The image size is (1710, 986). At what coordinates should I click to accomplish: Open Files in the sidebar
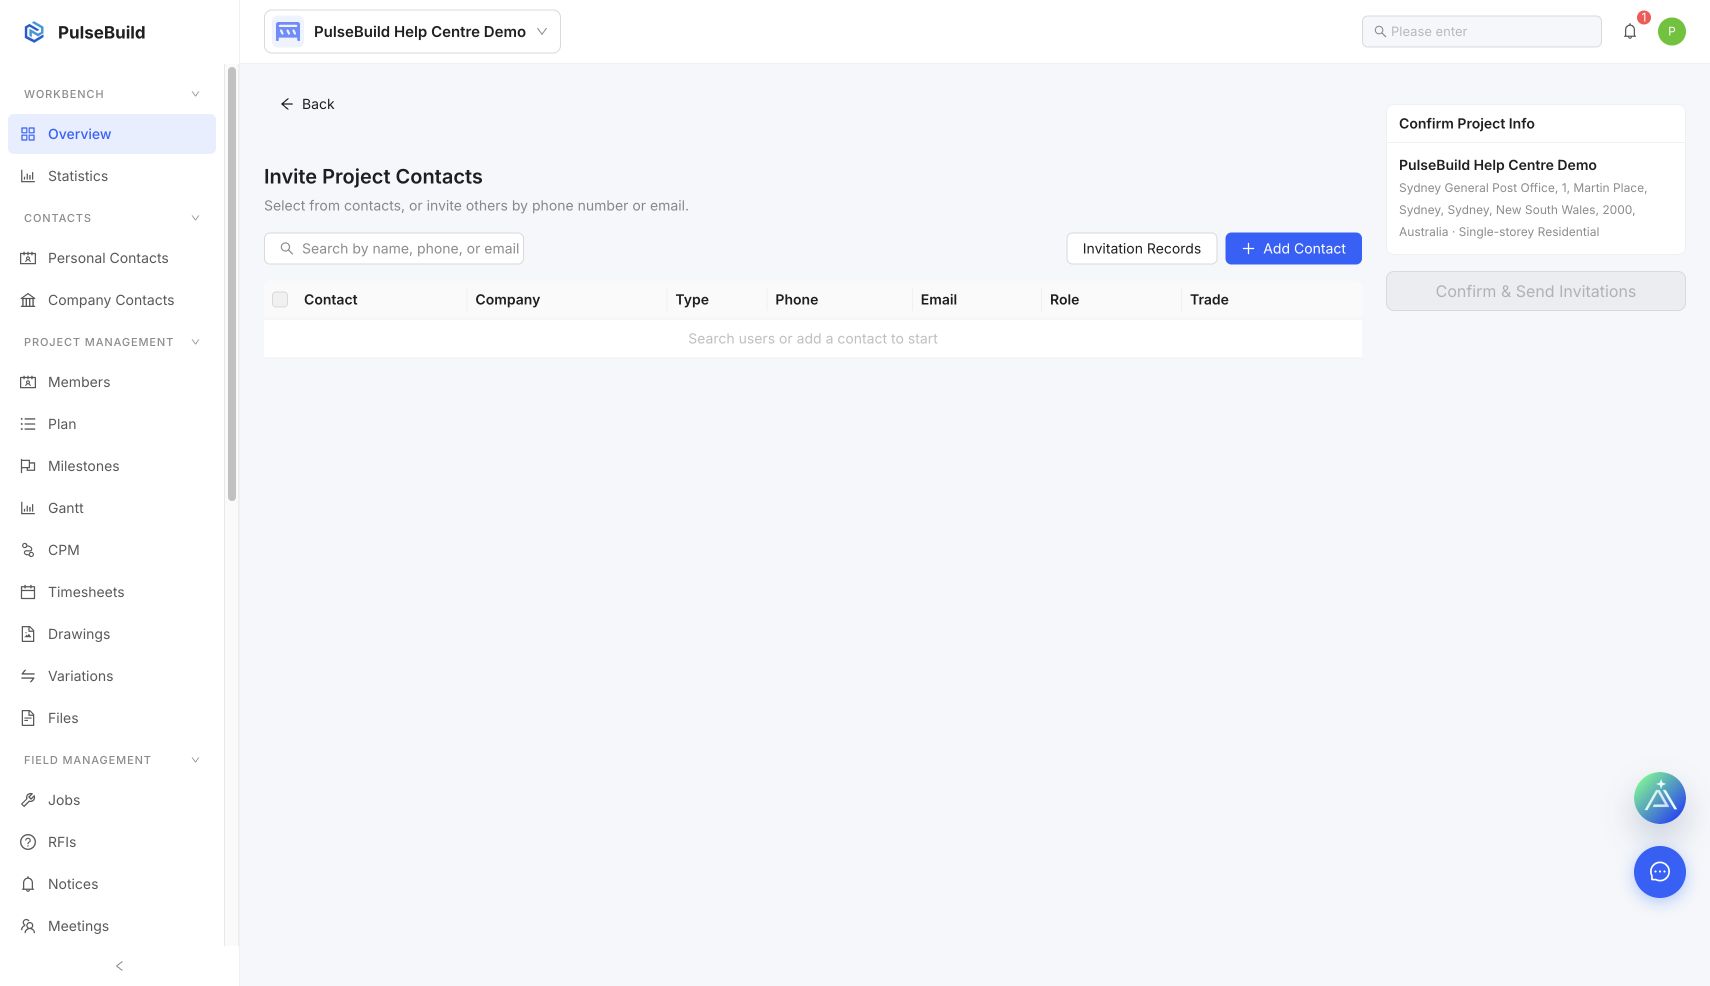[x=112, y=718]
